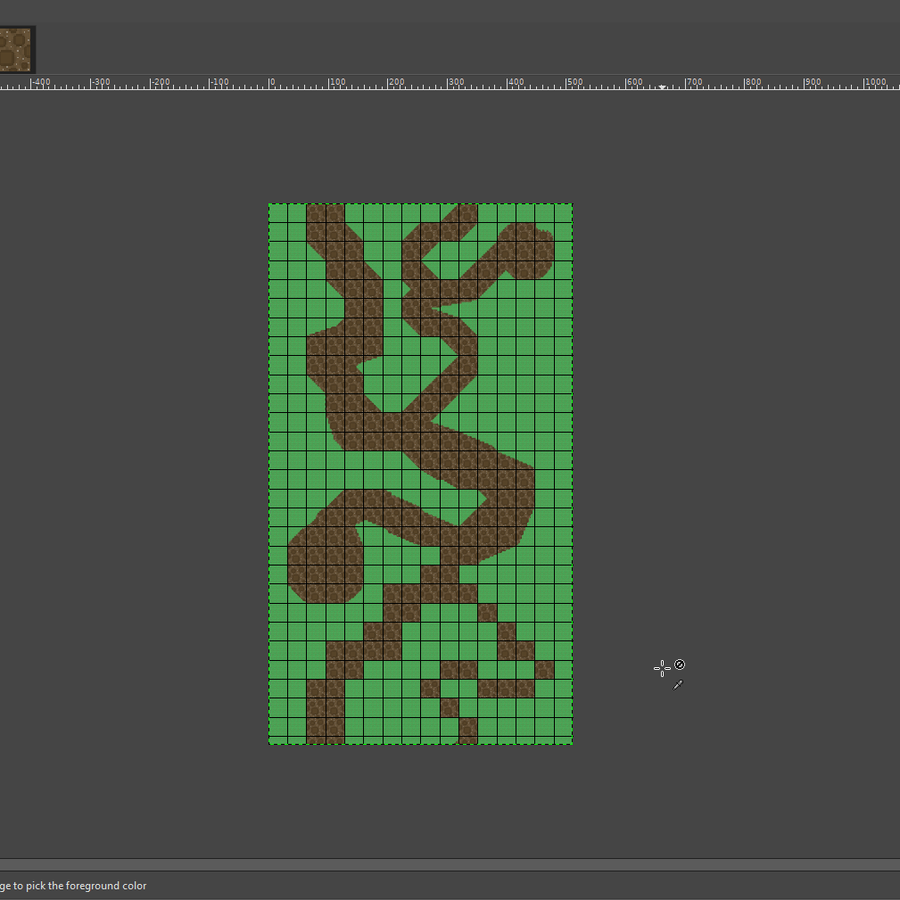Select the dirt-texture image tab thumbnail
The width and height of the screenshot is (900, 900).
click(15, 50)
